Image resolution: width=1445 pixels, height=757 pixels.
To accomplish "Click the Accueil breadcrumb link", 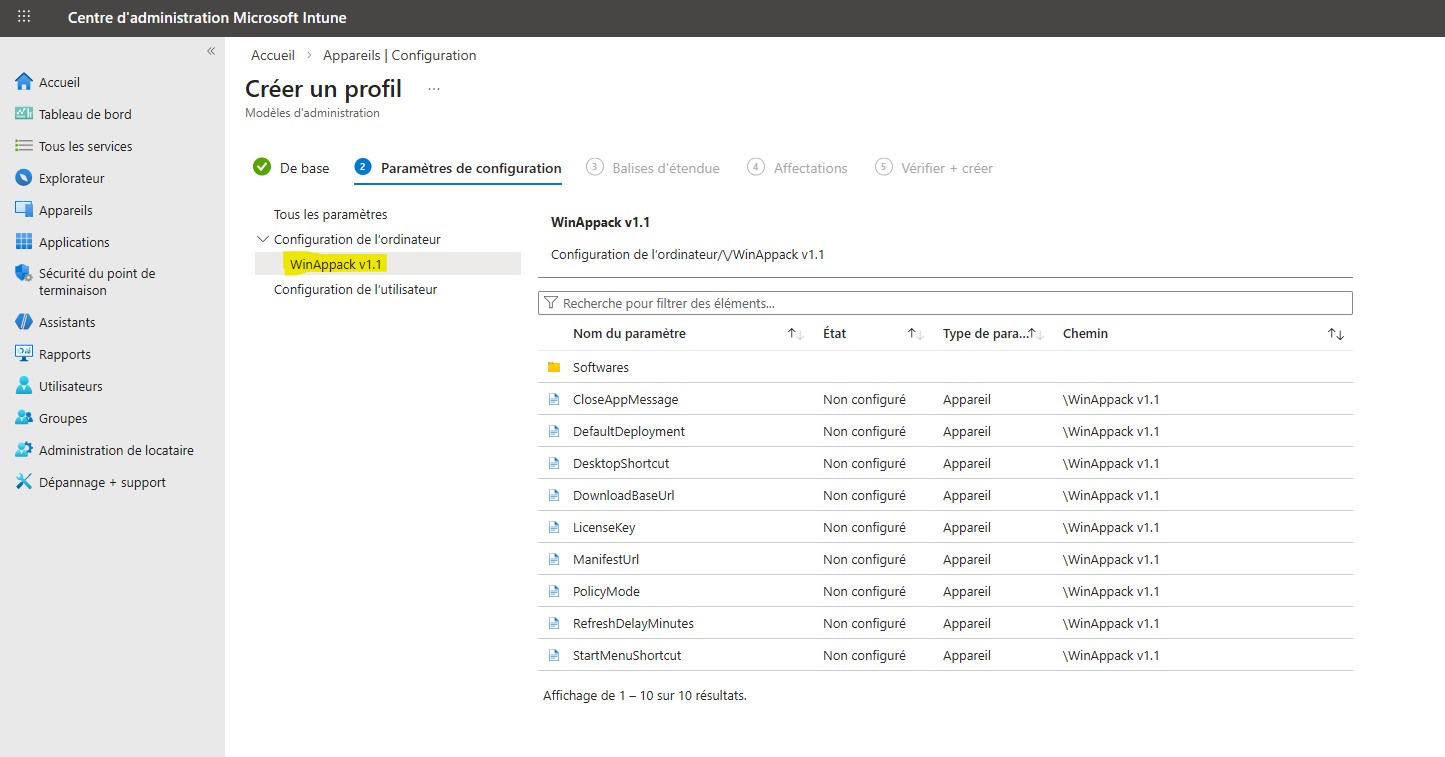I will coord(272,55).
